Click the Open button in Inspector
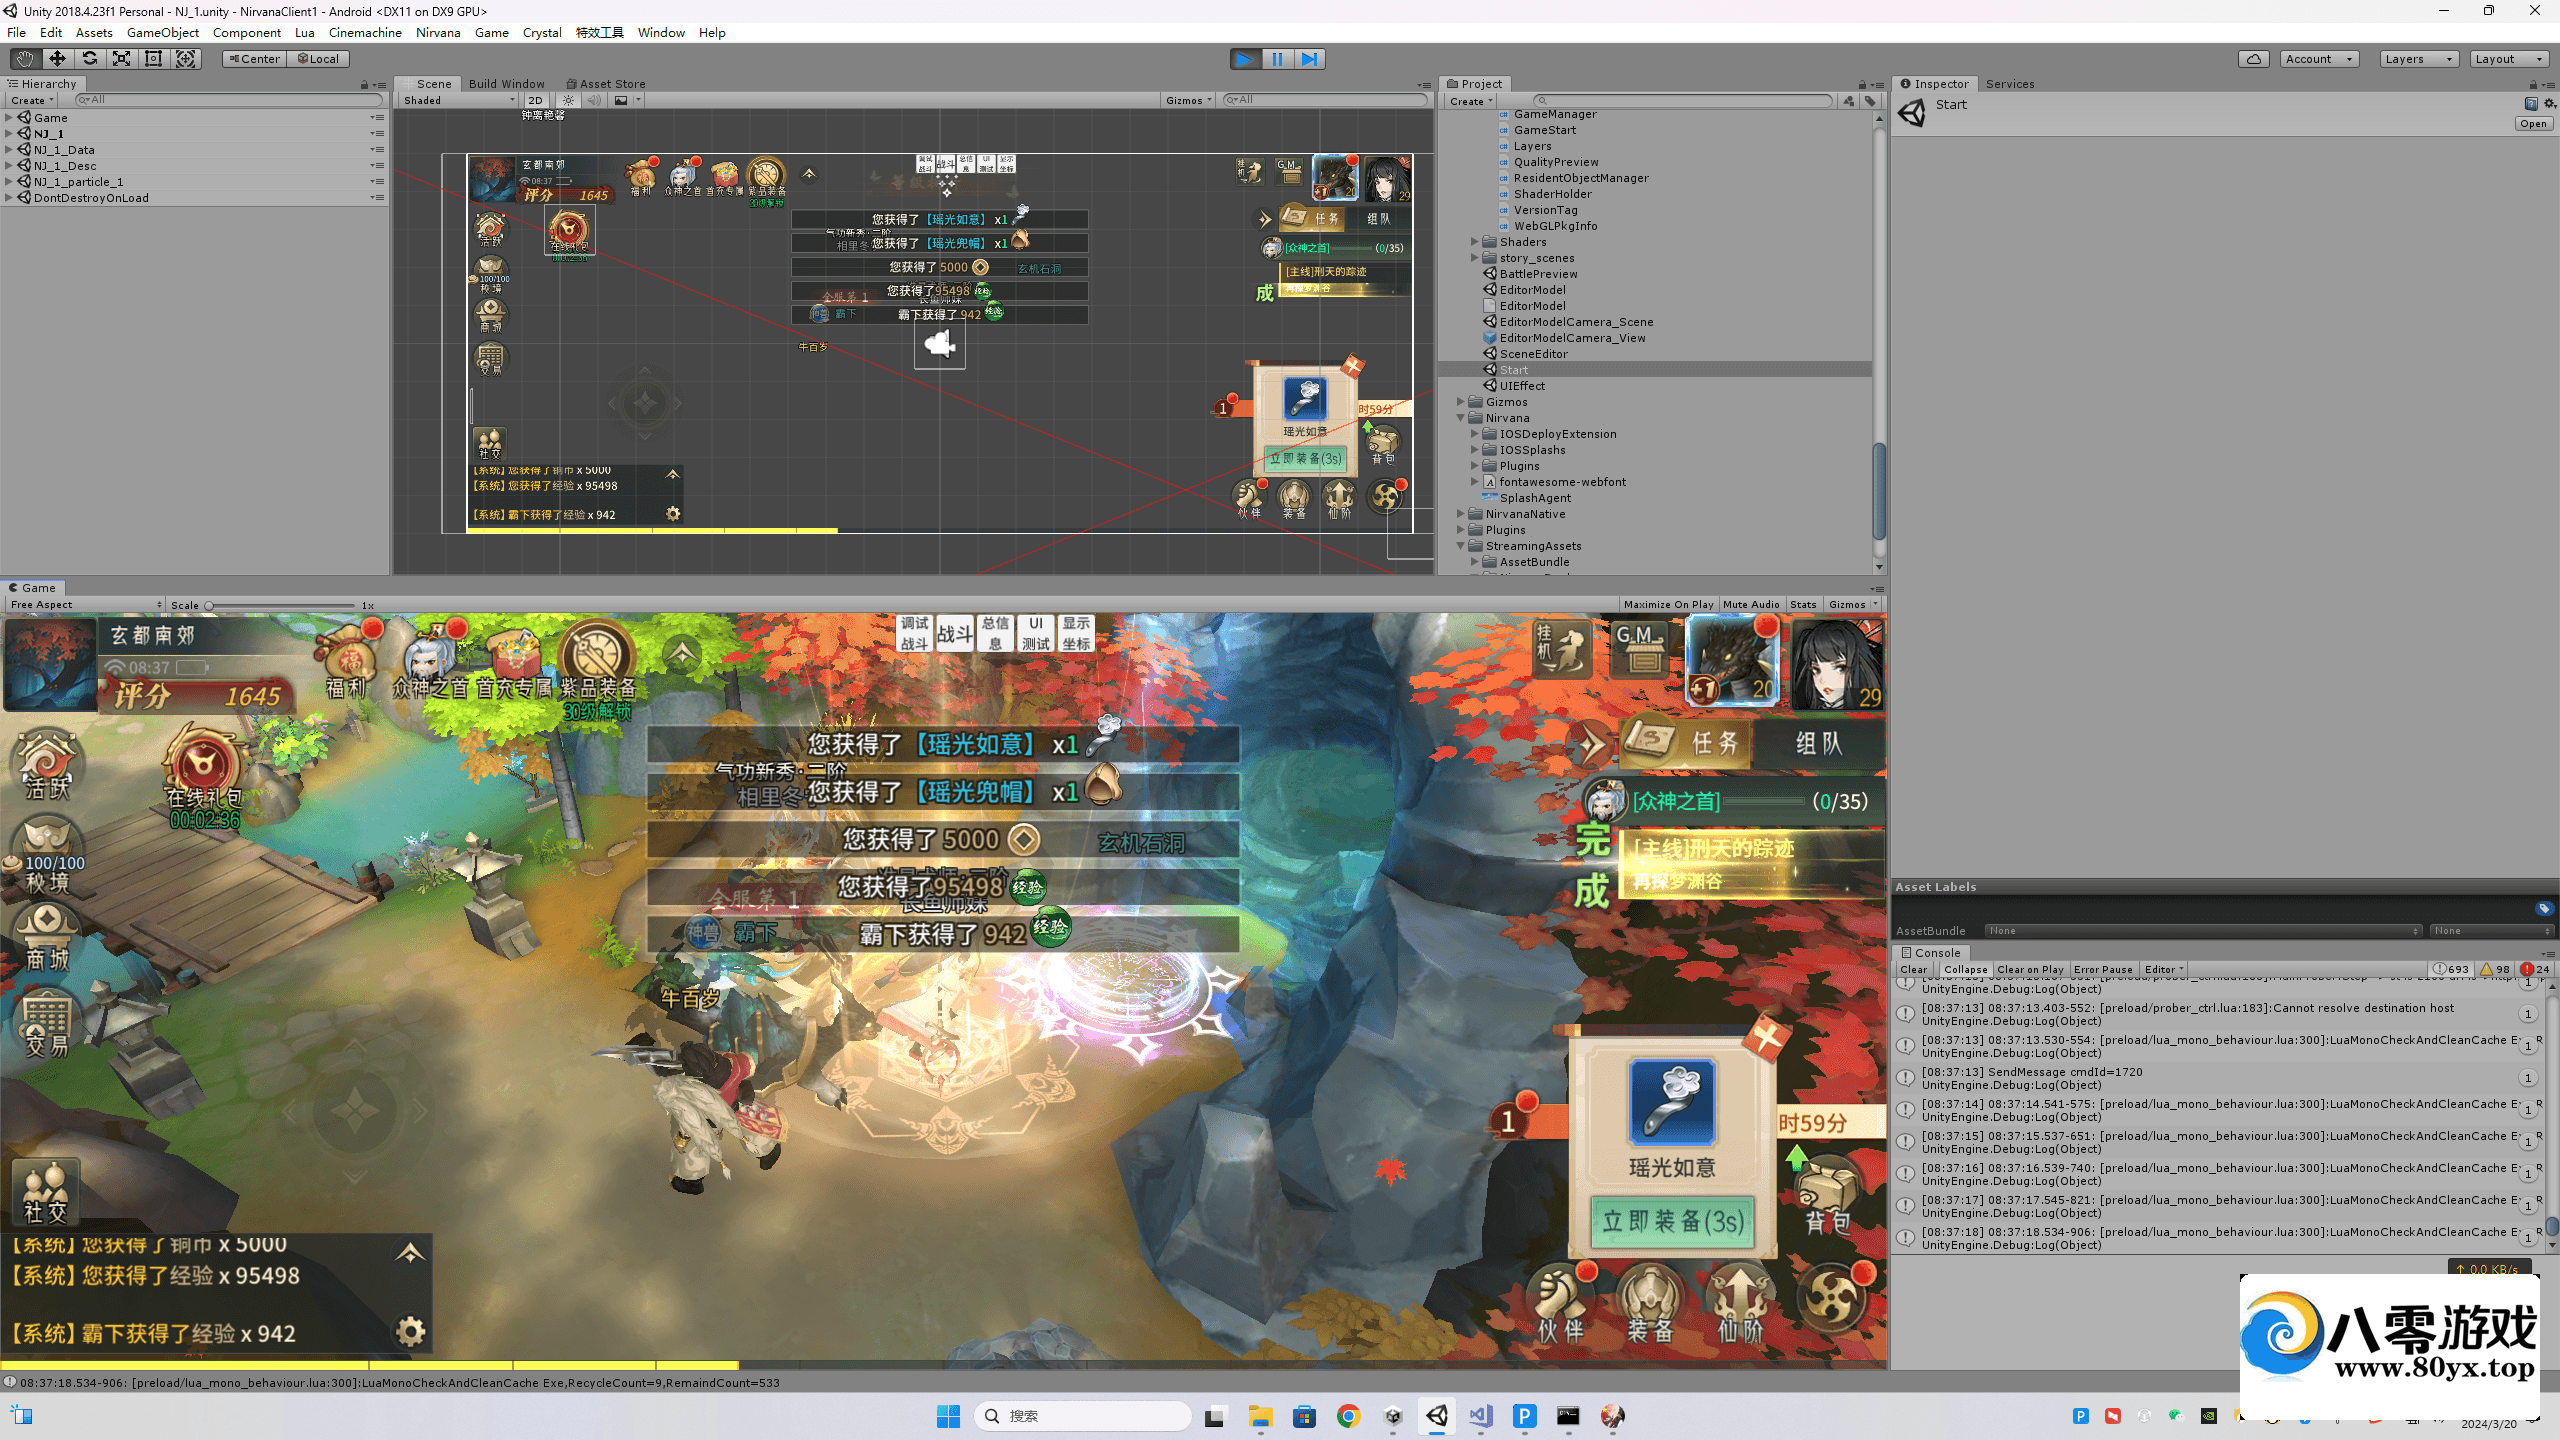 pyautogui.click(x=2533, y=124)
